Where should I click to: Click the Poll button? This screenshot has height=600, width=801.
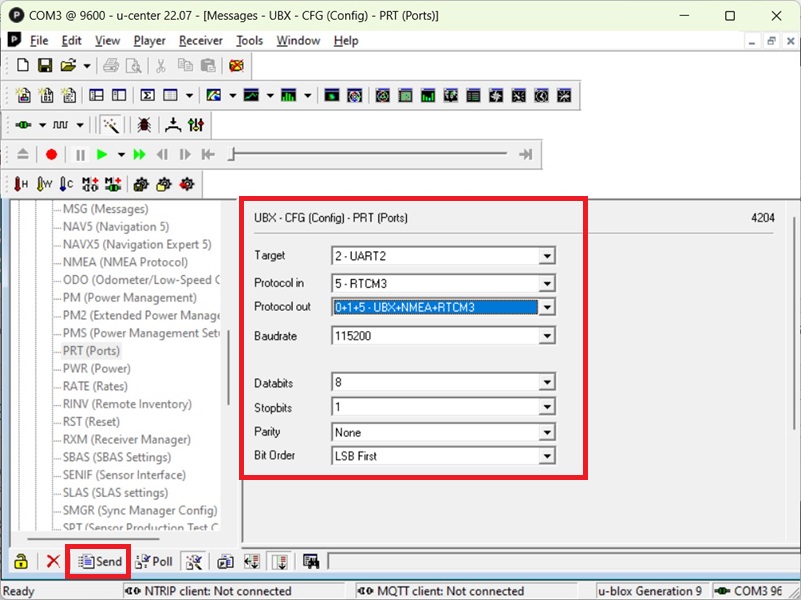tap(154, 562)
